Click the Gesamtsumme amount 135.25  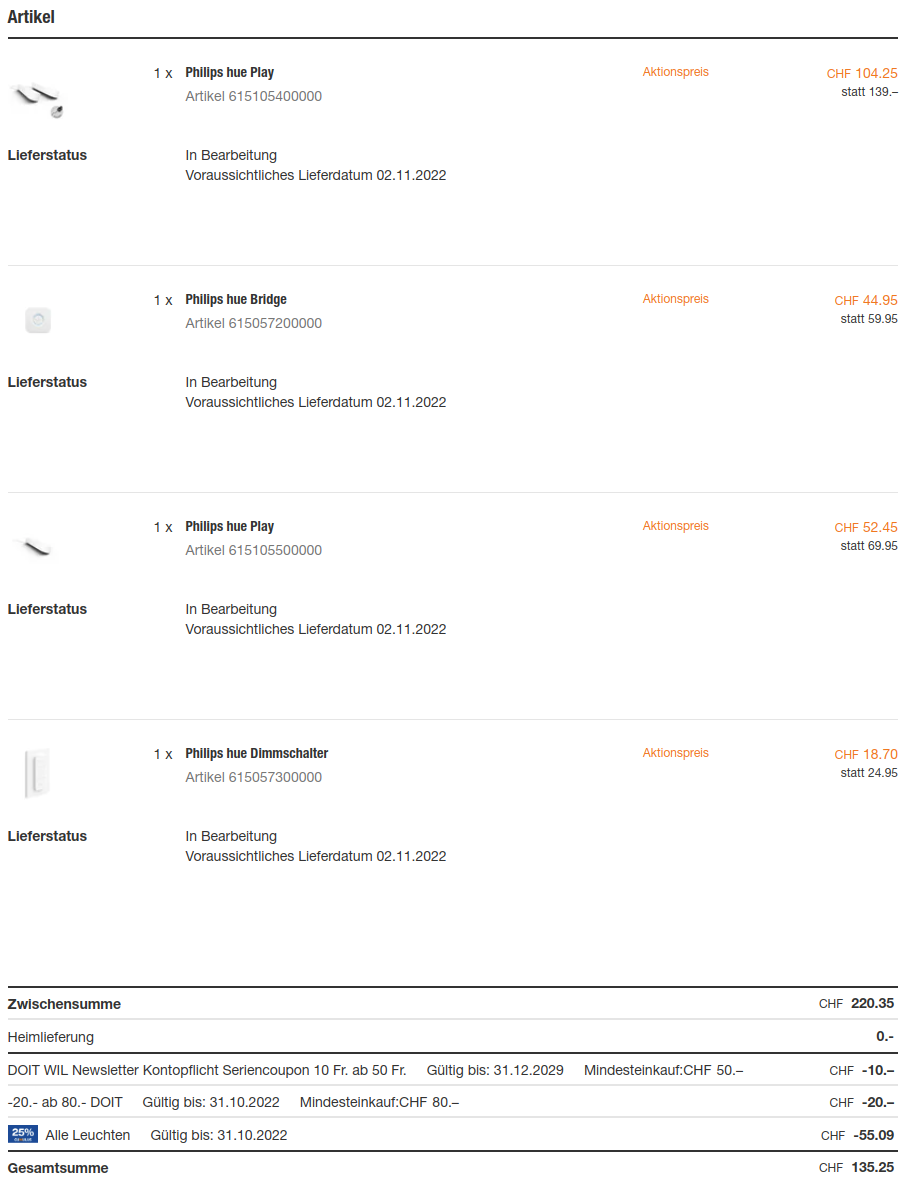pyautogui.click(x=872, y=1167)
